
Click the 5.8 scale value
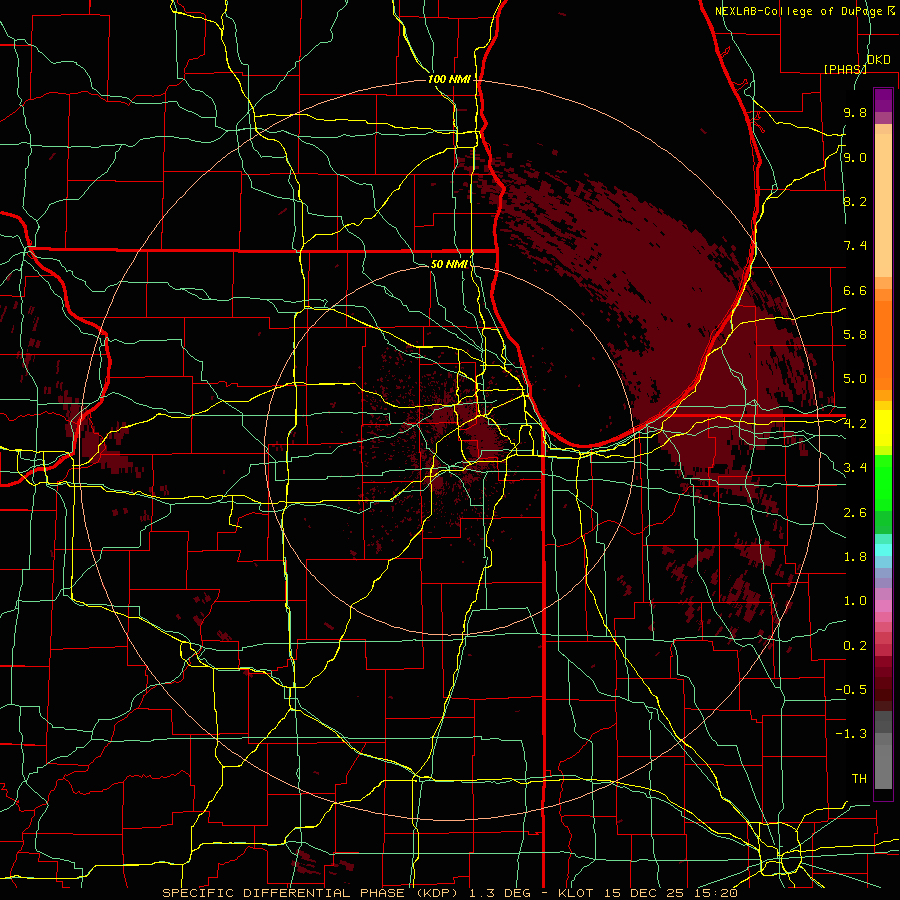[855, 335]
